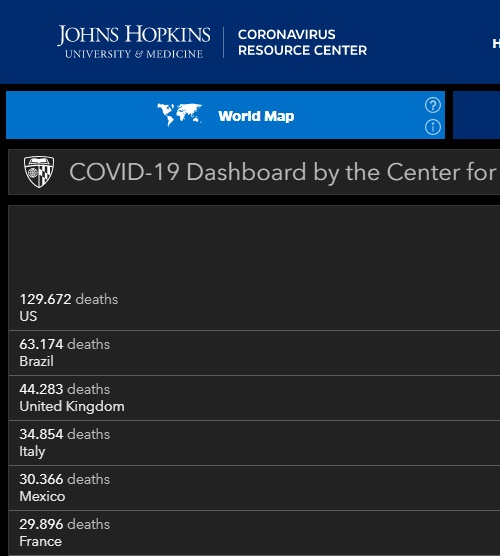
Task: Click the 44.283 deaths figure
Action: [x=65, y=389]
